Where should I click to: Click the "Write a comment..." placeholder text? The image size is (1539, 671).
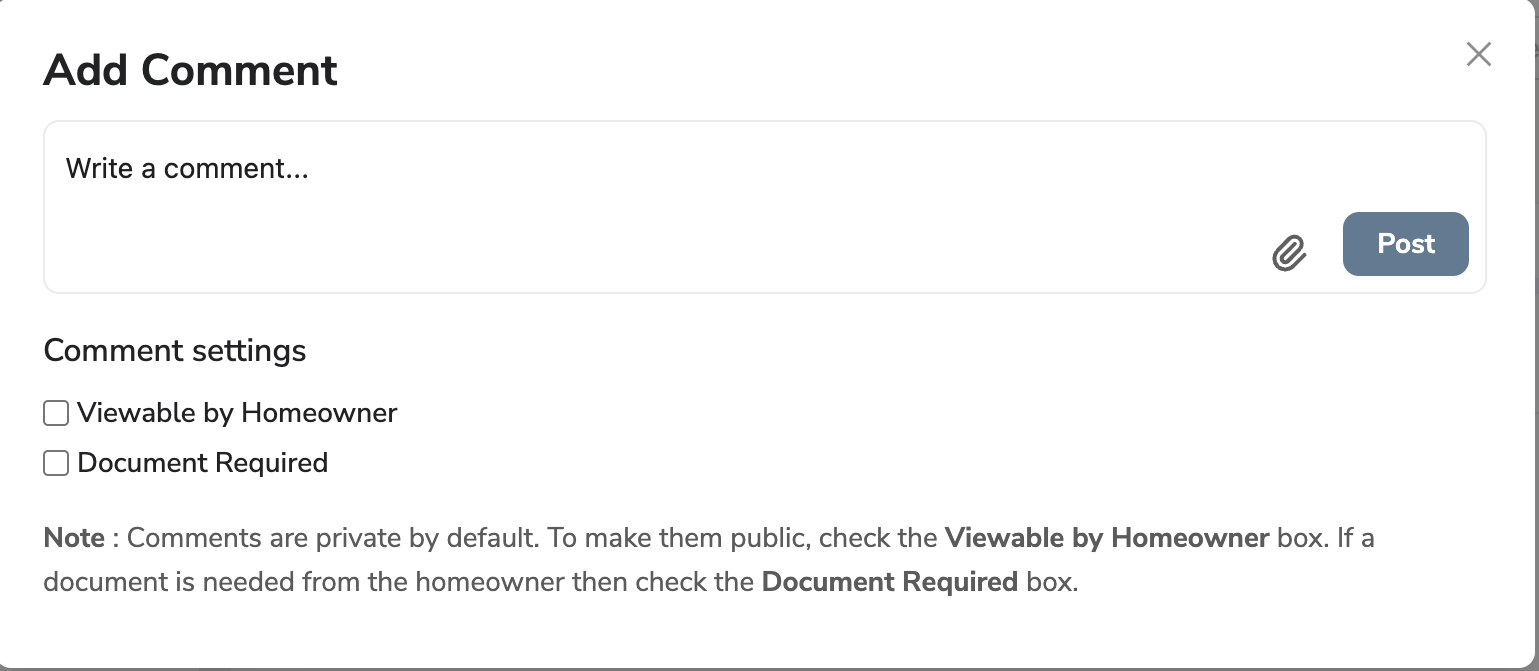187,168
